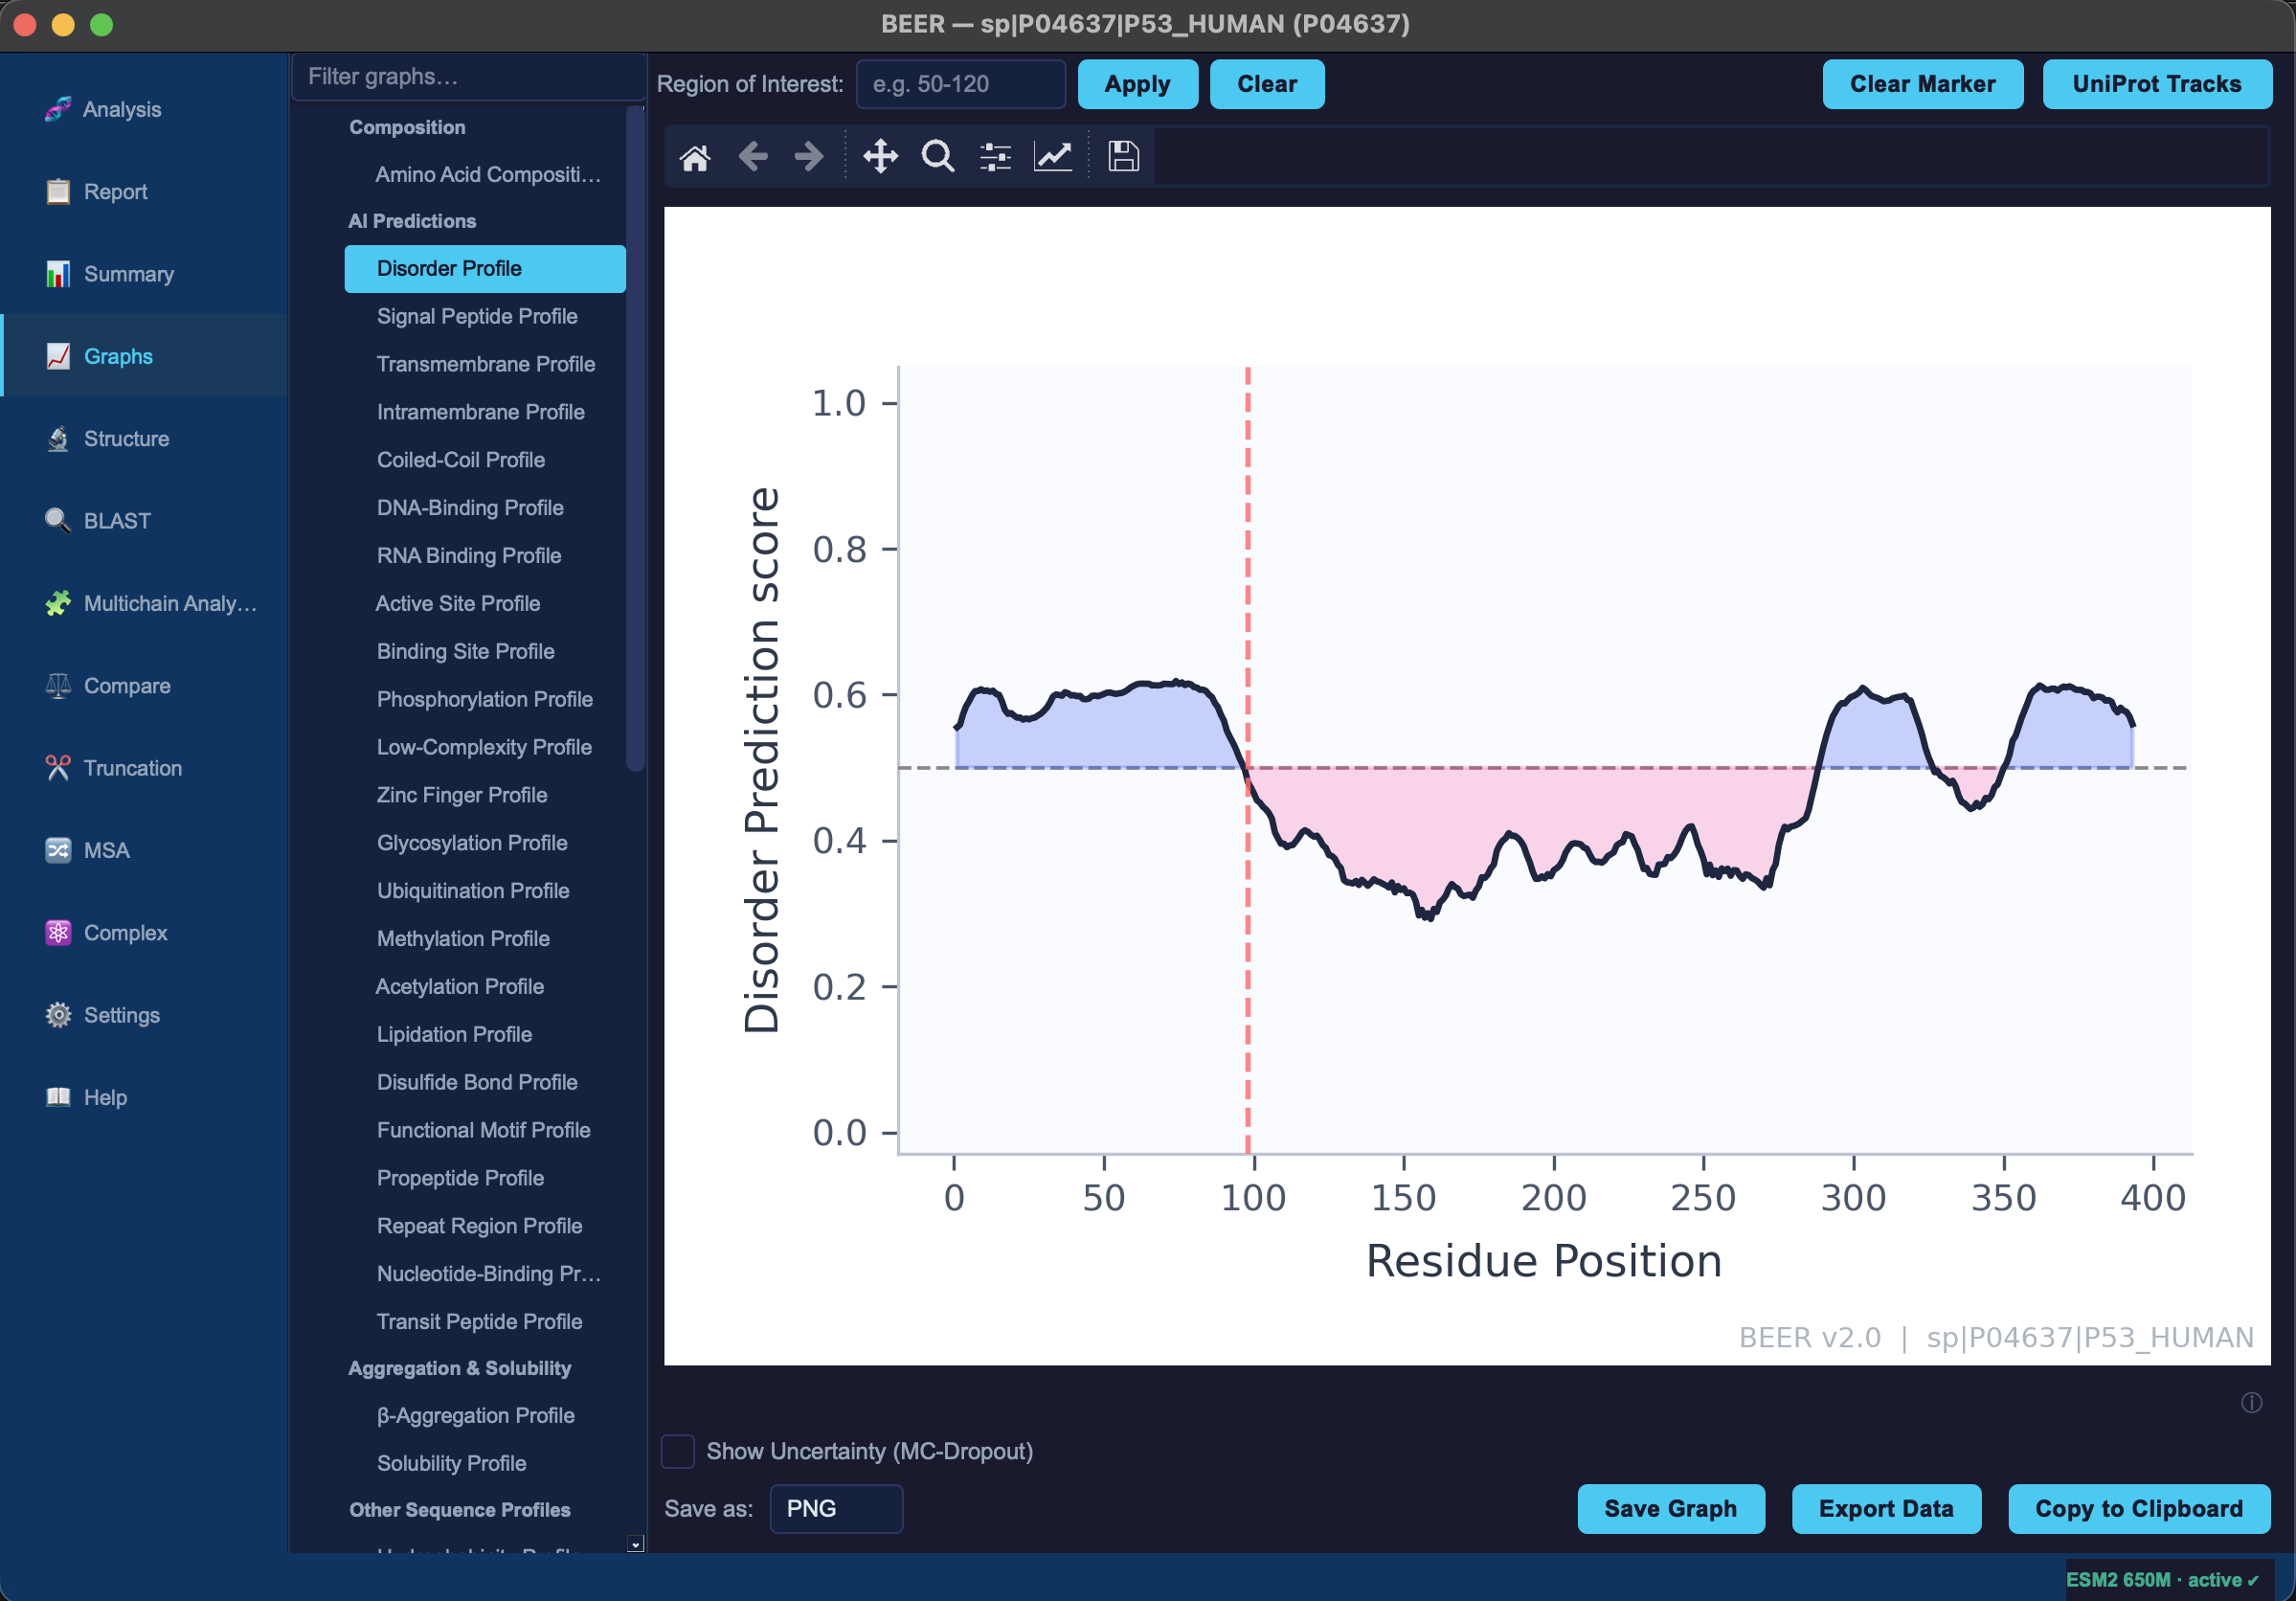Screen dimensions: 2296x1601
Task: Open UniProt Tracks
Action: click(2157, 84)
